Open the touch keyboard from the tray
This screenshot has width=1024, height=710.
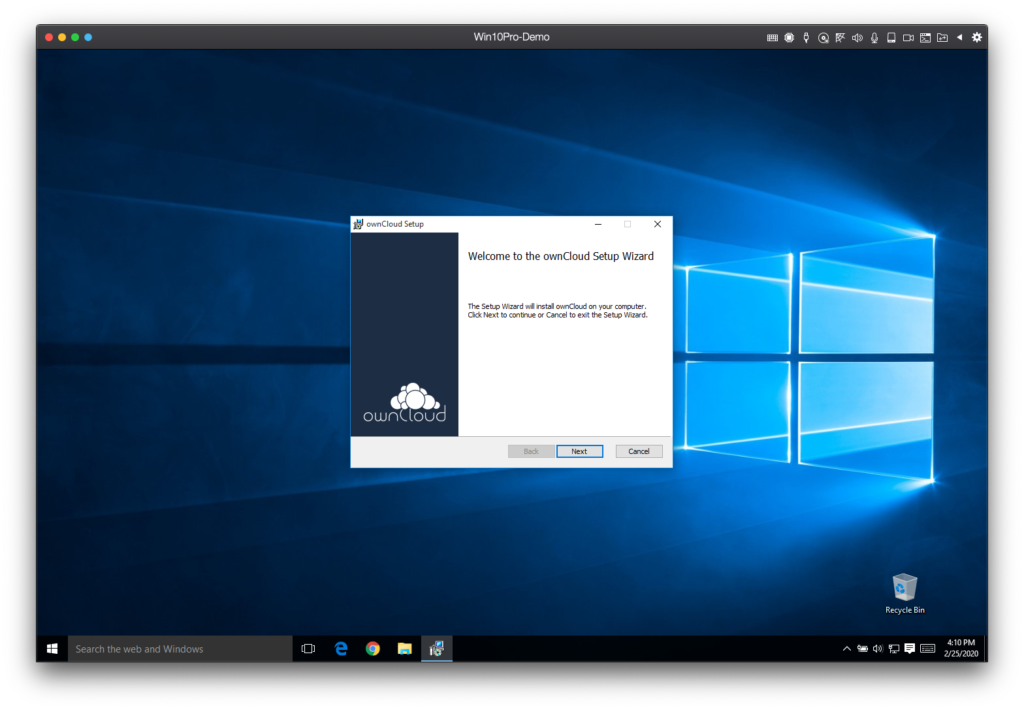[927, 649]
